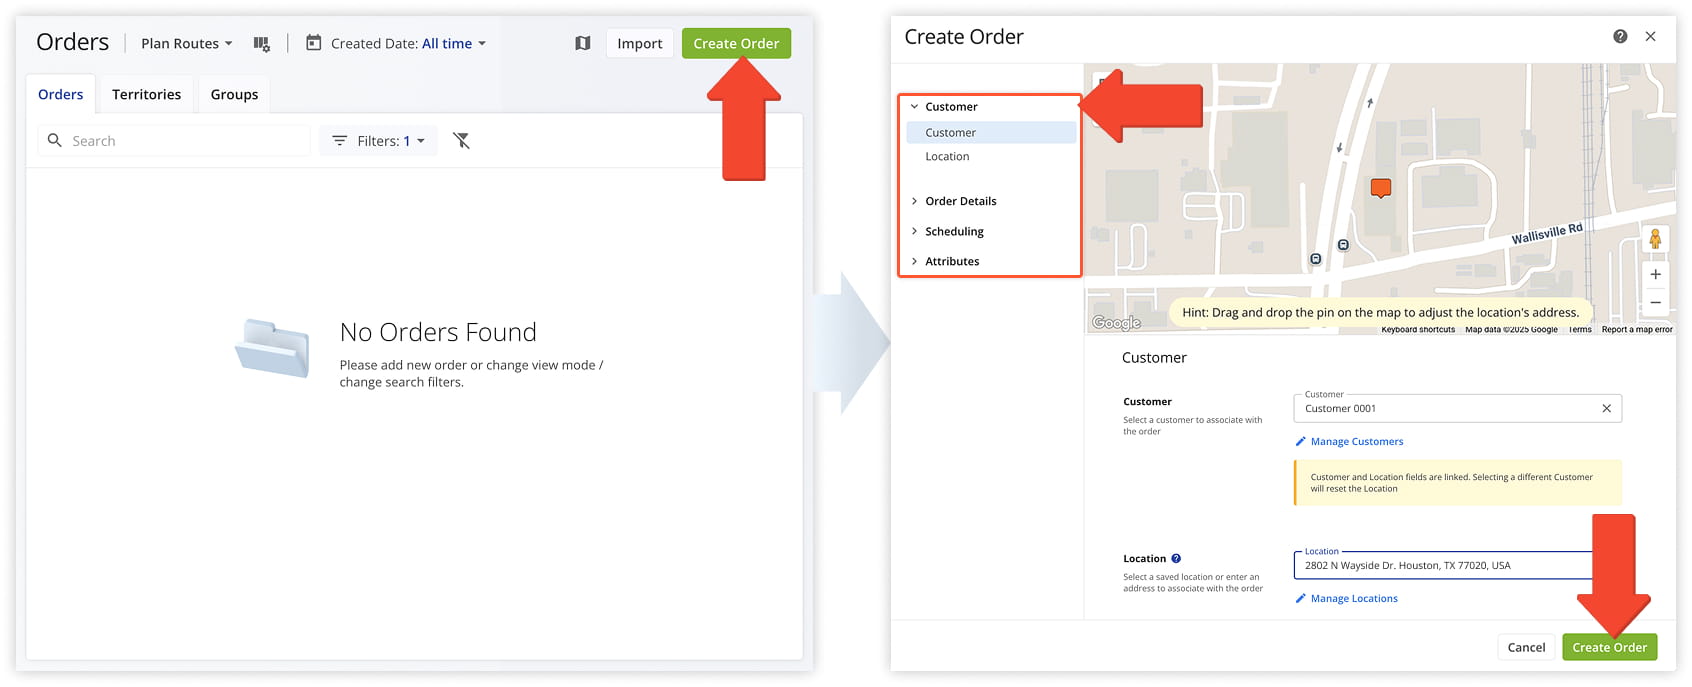Viewport: 1692px width, 687px height.
Task: Open the Plan Routes dropdown
Action: pyautogui.click(x=187, y=44)
